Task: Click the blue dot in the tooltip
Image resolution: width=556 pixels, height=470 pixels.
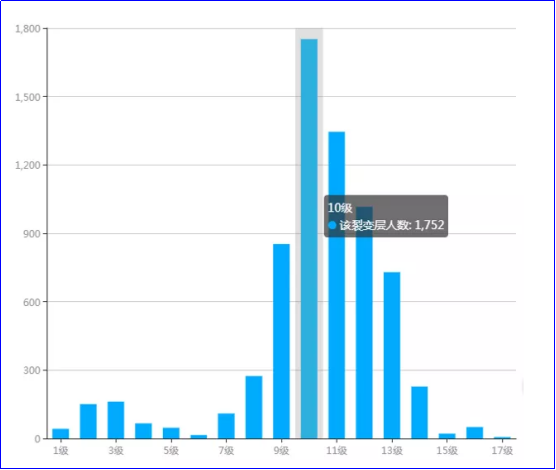Action: point(332,225)
